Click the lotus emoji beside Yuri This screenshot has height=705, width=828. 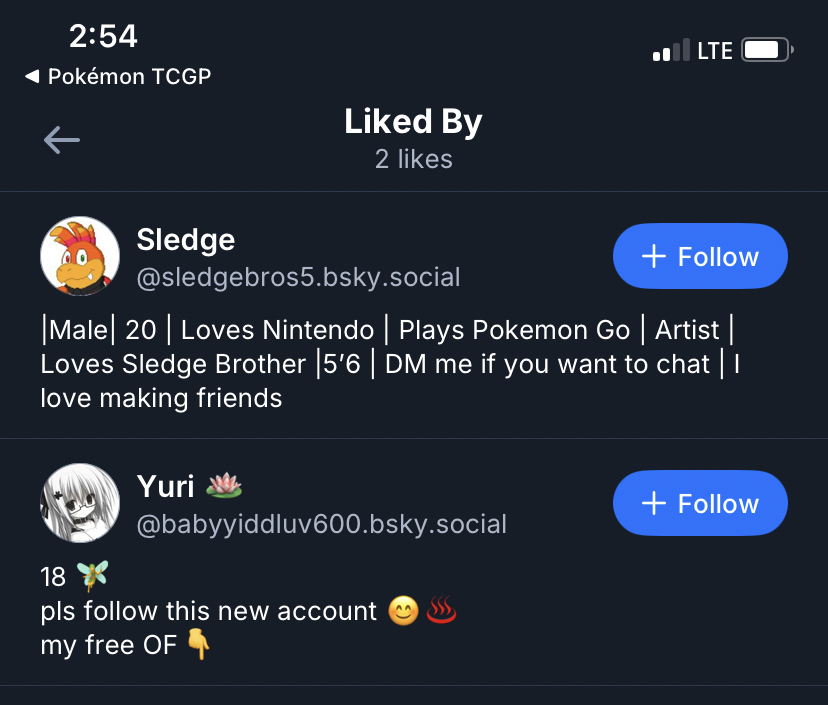tap(223, 487)
